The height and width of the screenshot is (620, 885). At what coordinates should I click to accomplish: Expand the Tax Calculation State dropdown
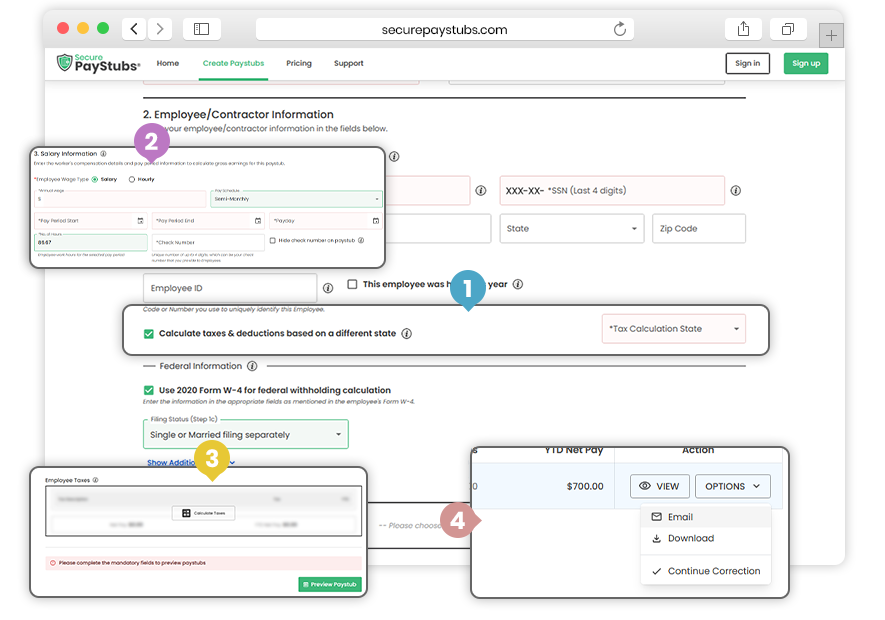tap(673, 328)
